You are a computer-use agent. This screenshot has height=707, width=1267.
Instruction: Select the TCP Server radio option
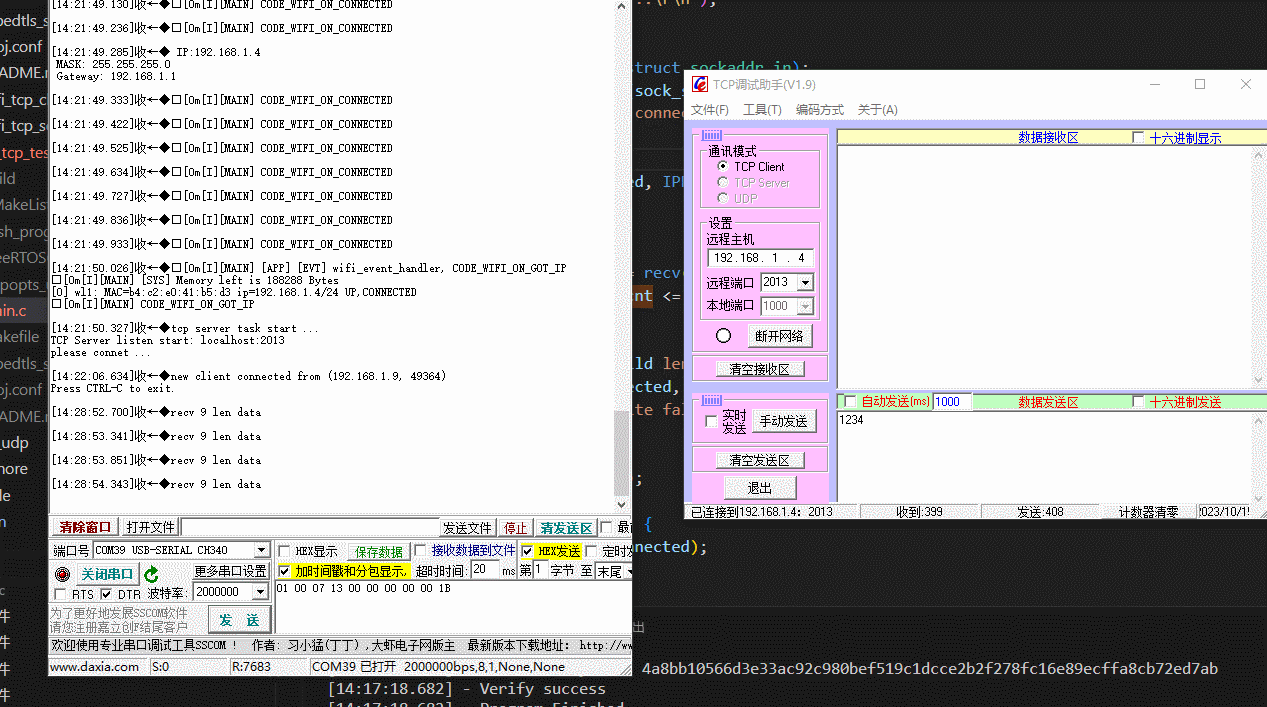coord(723,182)
